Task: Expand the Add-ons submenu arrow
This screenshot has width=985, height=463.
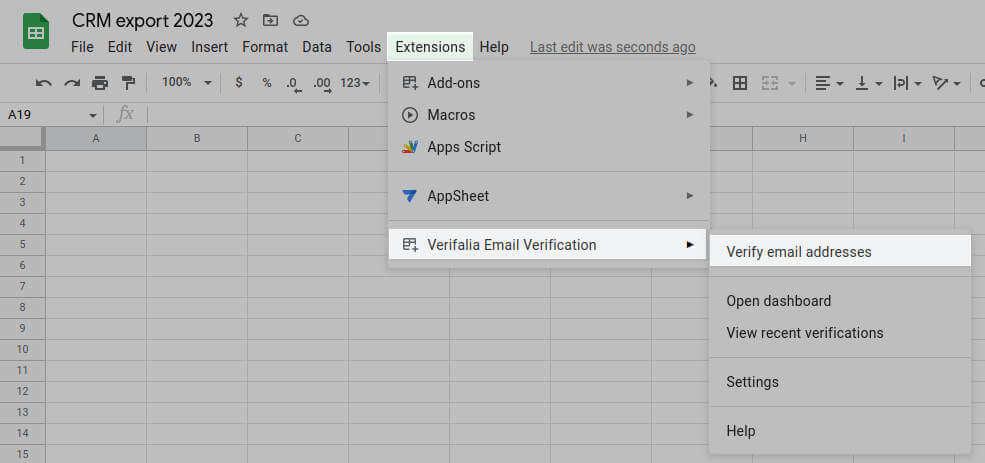Action: [690, 82]
